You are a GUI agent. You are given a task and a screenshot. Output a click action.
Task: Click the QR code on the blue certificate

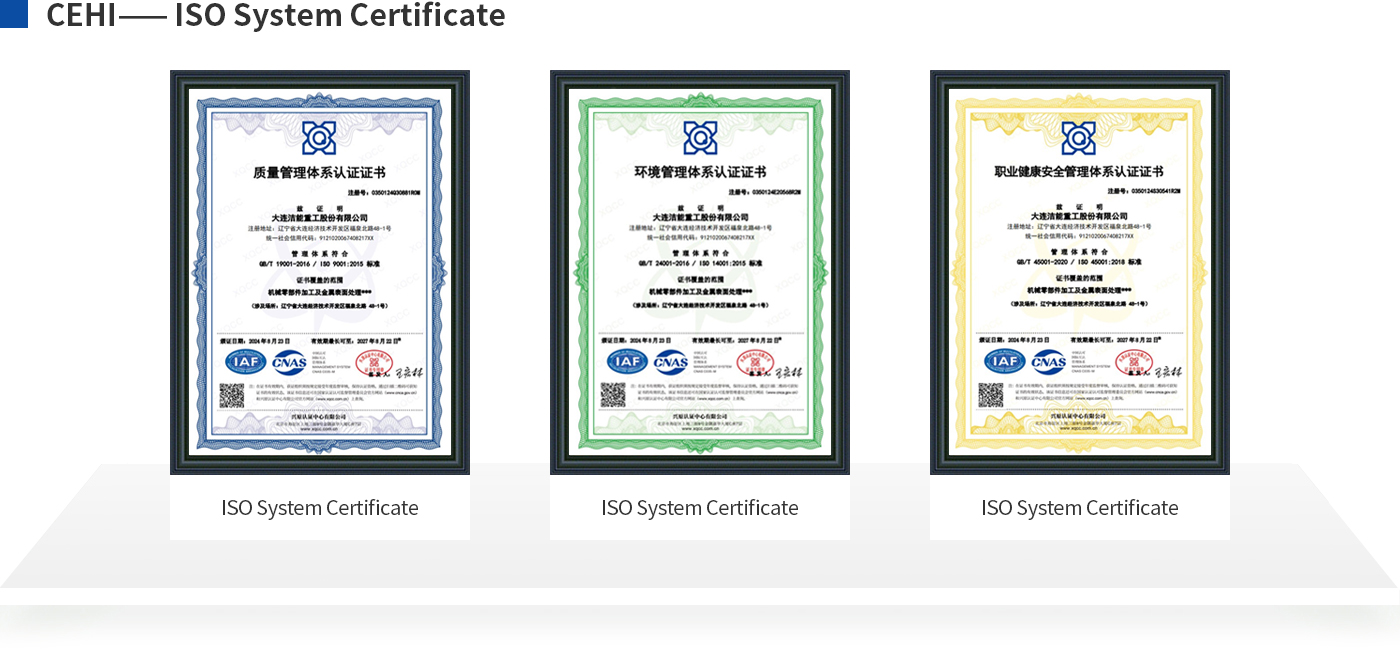[x=232, y=395]
